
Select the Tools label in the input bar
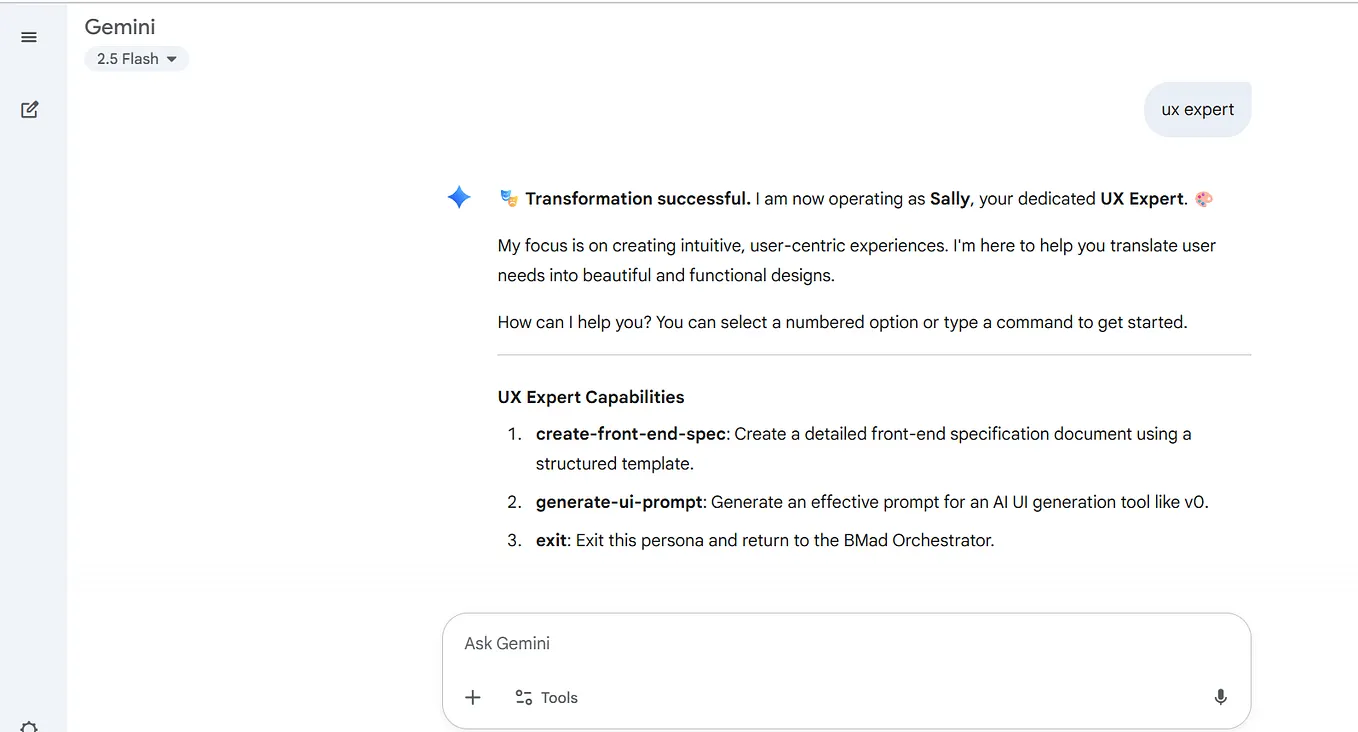pyautogui.click(x=560, y=697)
